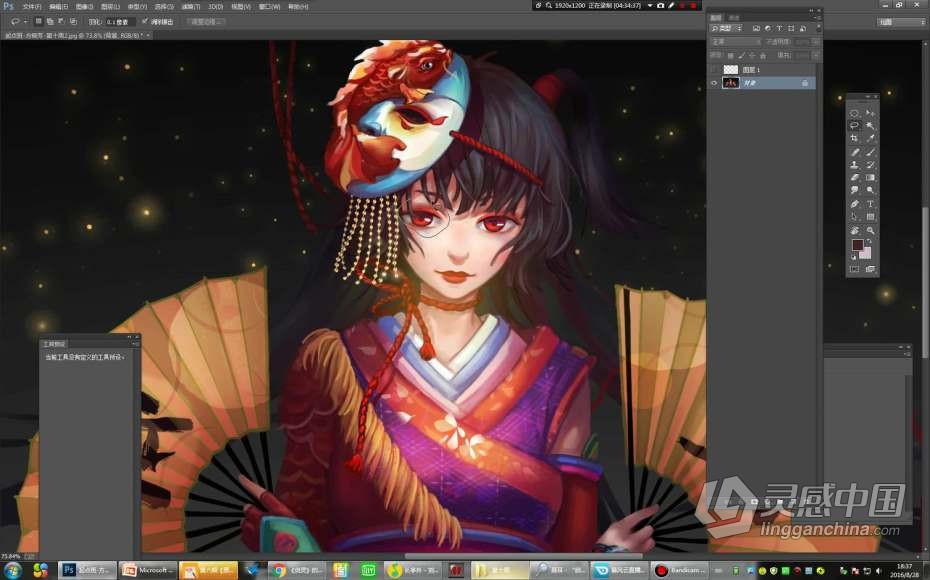Filter layers by adjustment layer icon
The image size is (930, 580).
768,28
